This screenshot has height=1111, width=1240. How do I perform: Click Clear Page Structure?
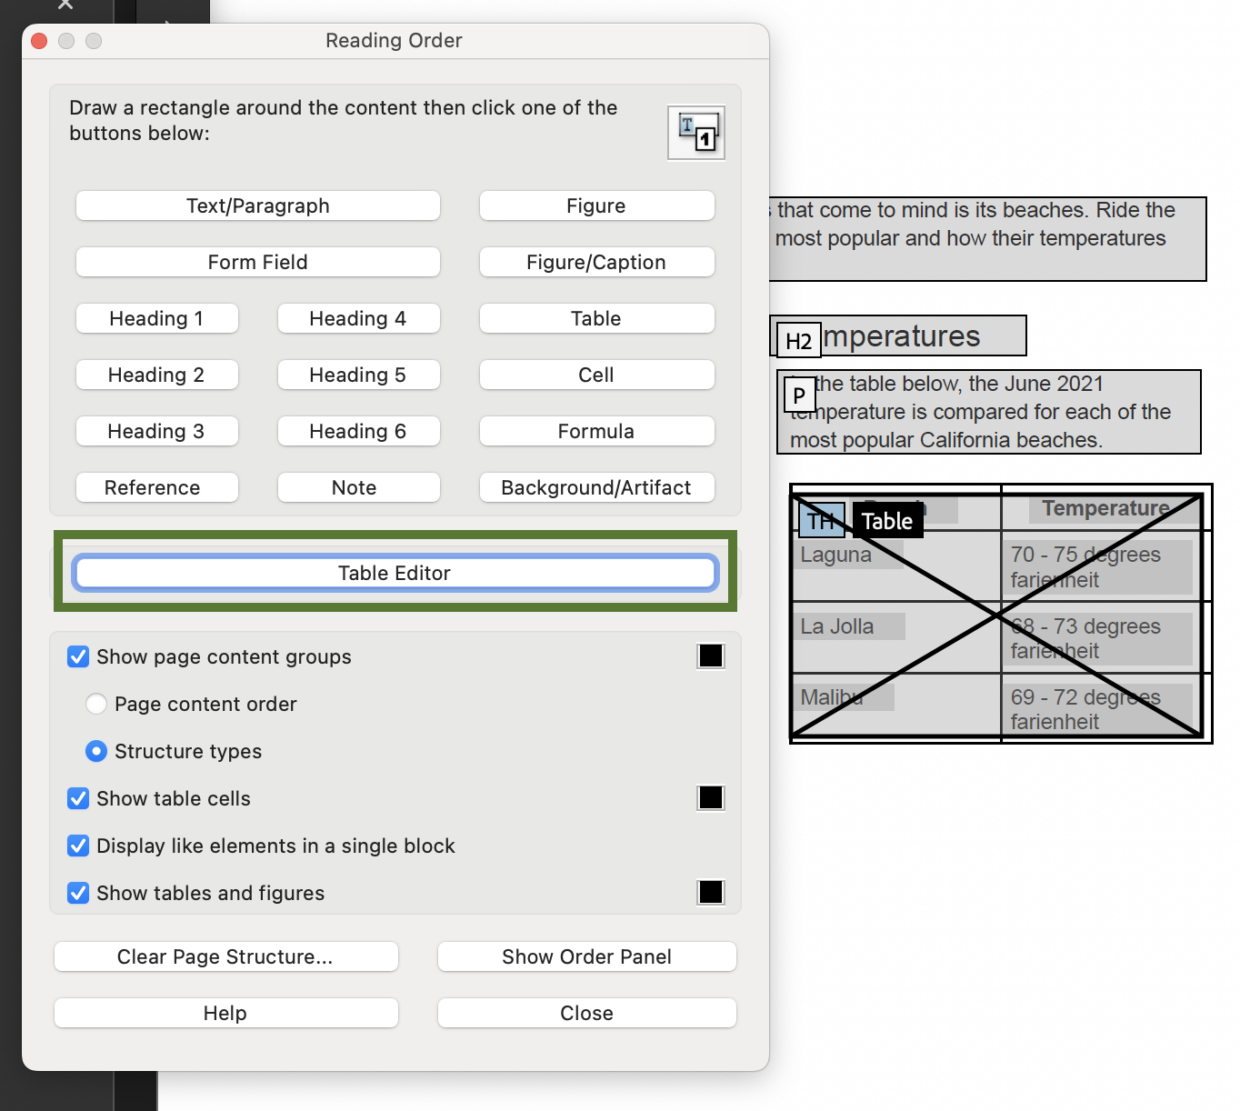(x=225, y=957)
